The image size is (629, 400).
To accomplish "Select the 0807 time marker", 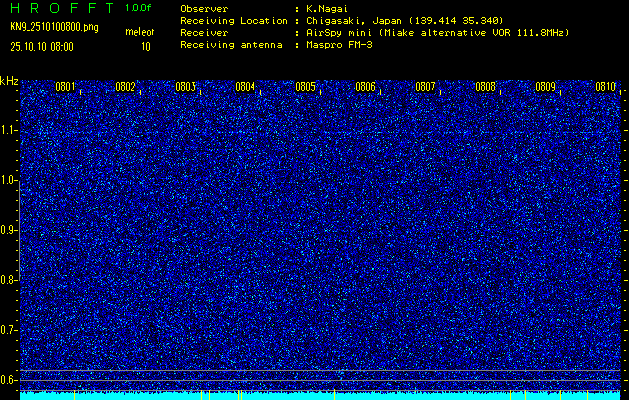I will tap(425, 87).
